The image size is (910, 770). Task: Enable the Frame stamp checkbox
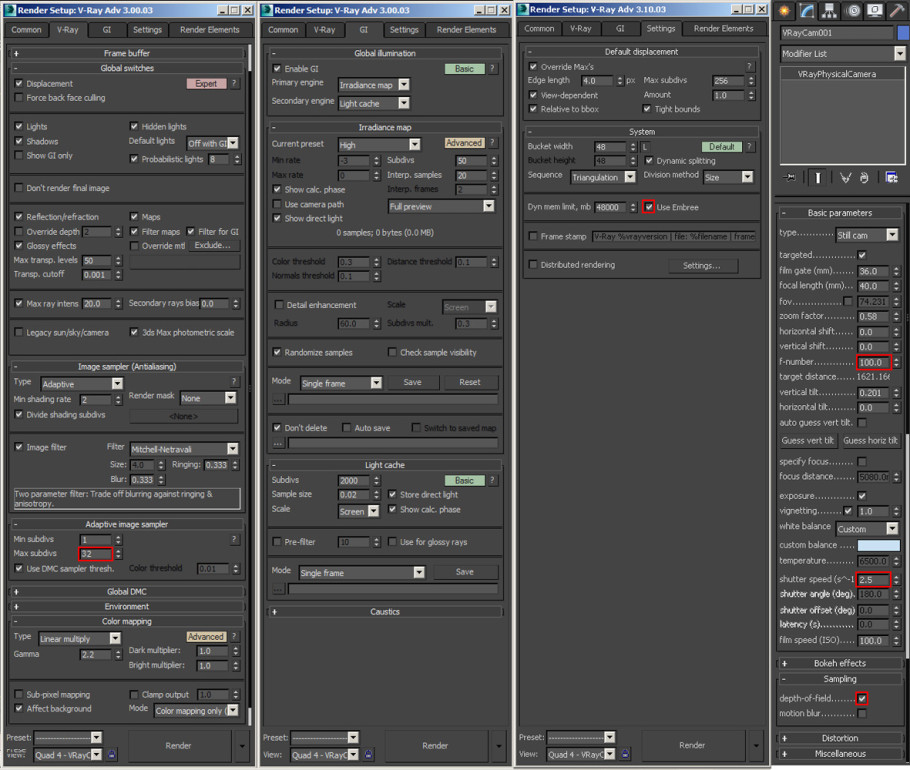click(x=533, y=236)
